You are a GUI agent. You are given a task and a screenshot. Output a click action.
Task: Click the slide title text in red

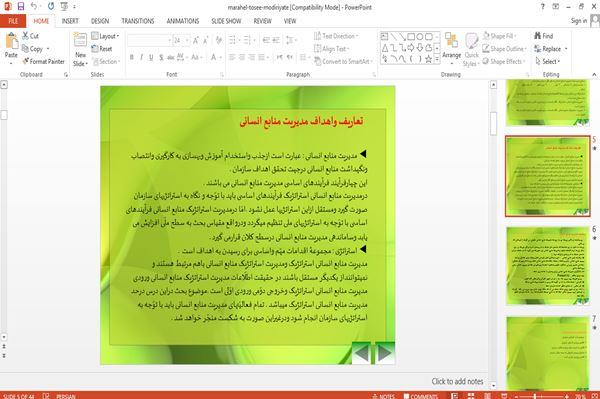(302, 121)
